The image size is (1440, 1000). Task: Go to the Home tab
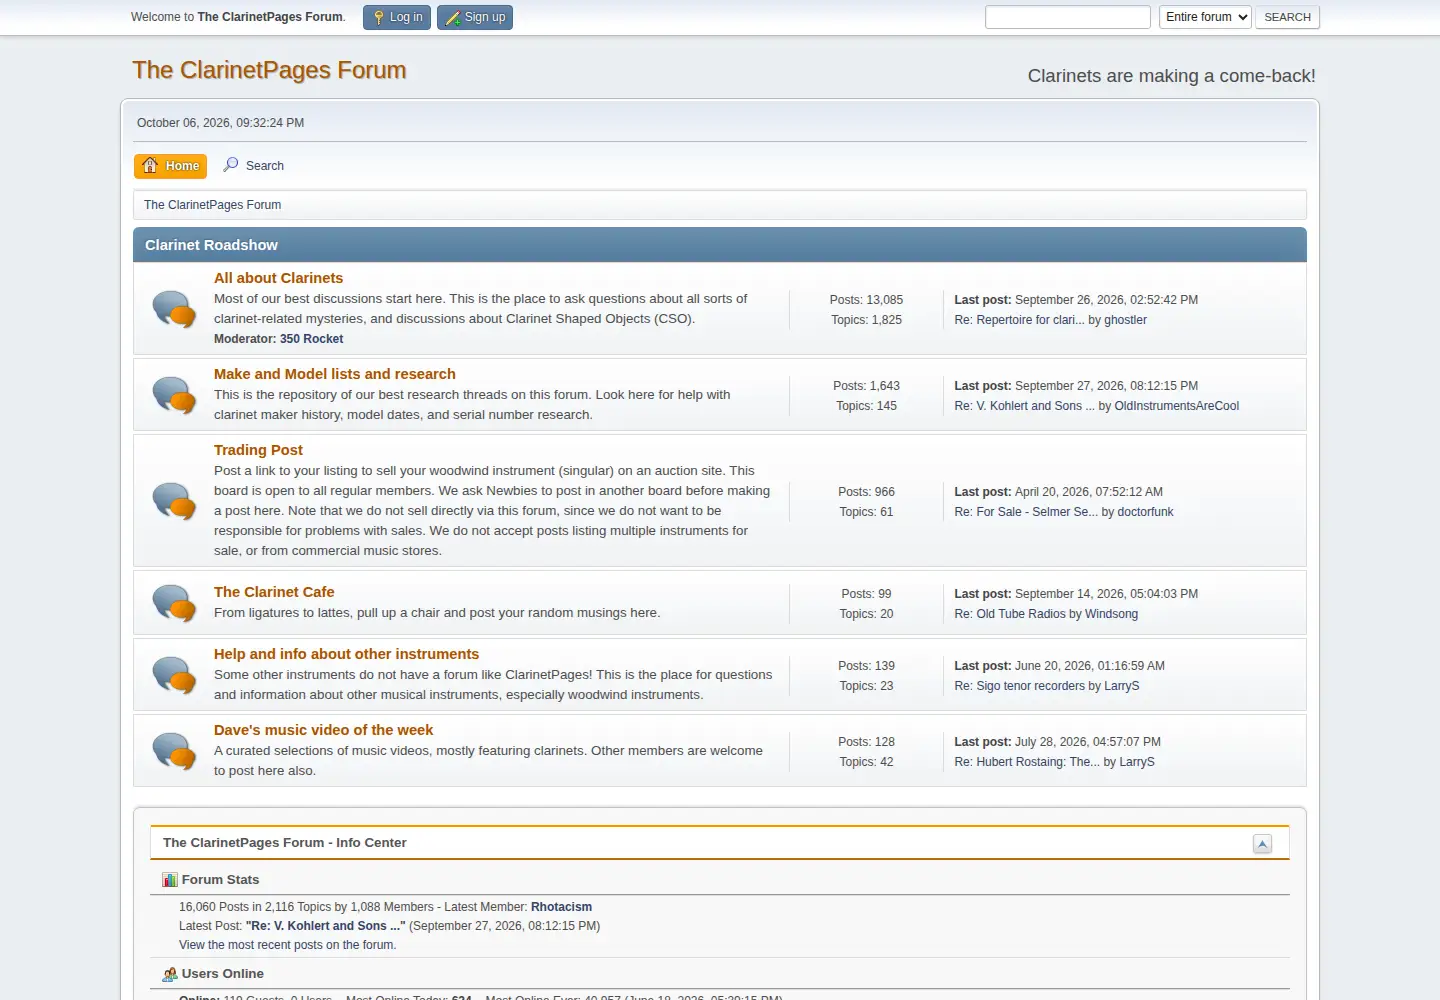[x=171, y=166]
